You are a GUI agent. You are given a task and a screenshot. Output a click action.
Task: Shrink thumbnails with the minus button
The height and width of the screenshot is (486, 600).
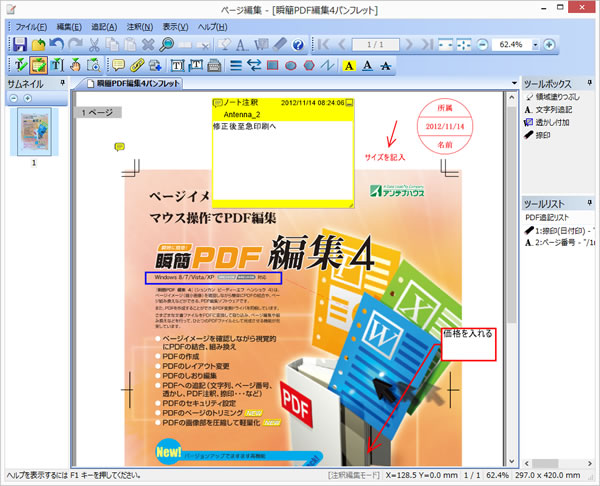point(13,98)
